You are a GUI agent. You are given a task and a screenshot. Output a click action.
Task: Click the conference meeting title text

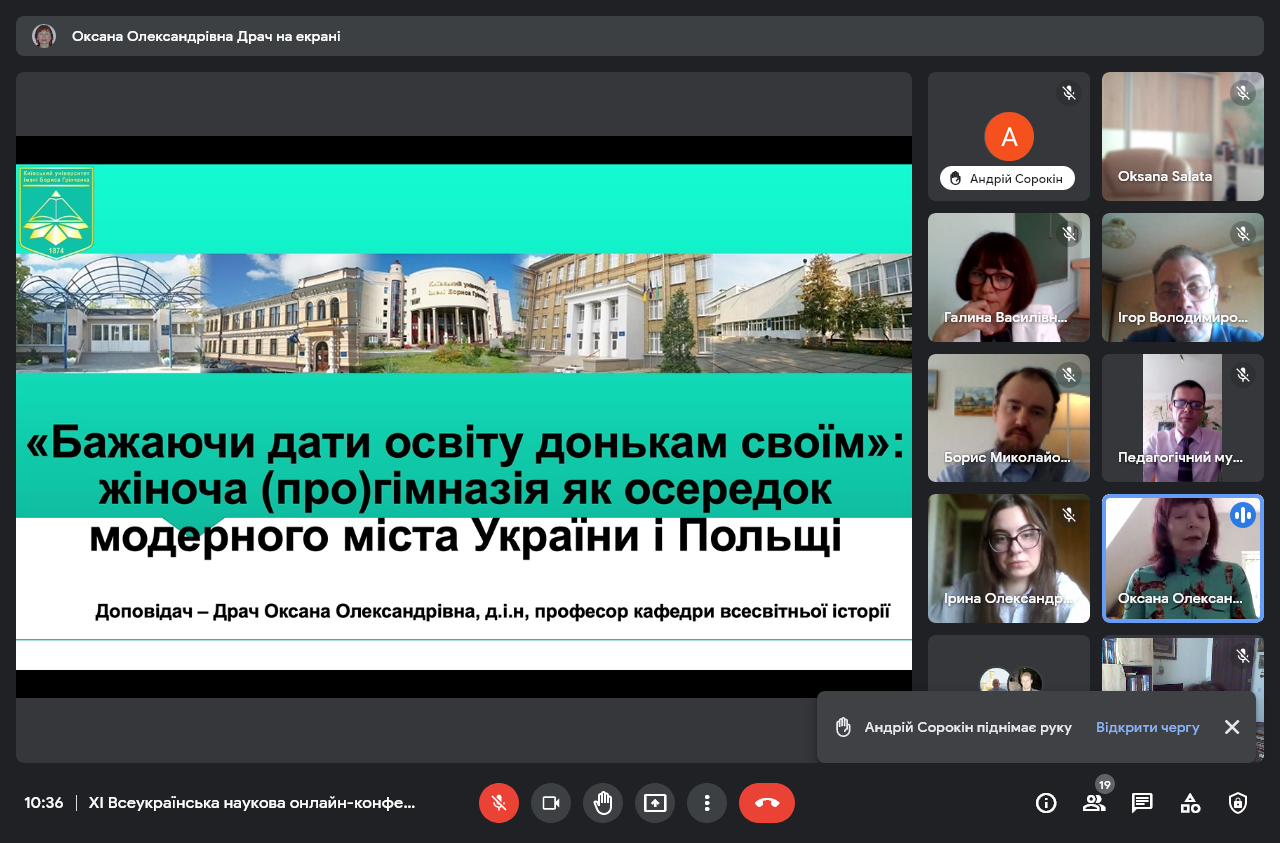[251, 803]
